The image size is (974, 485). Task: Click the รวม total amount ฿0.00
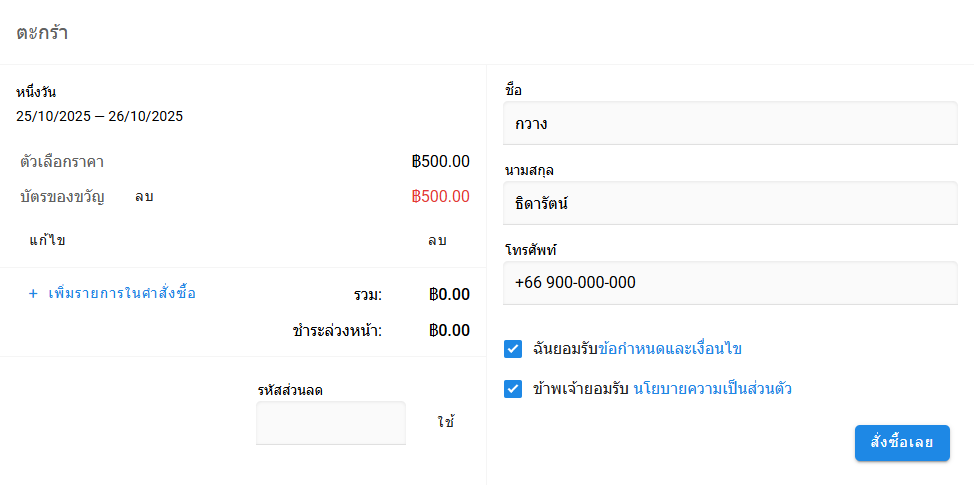(449, 295)
